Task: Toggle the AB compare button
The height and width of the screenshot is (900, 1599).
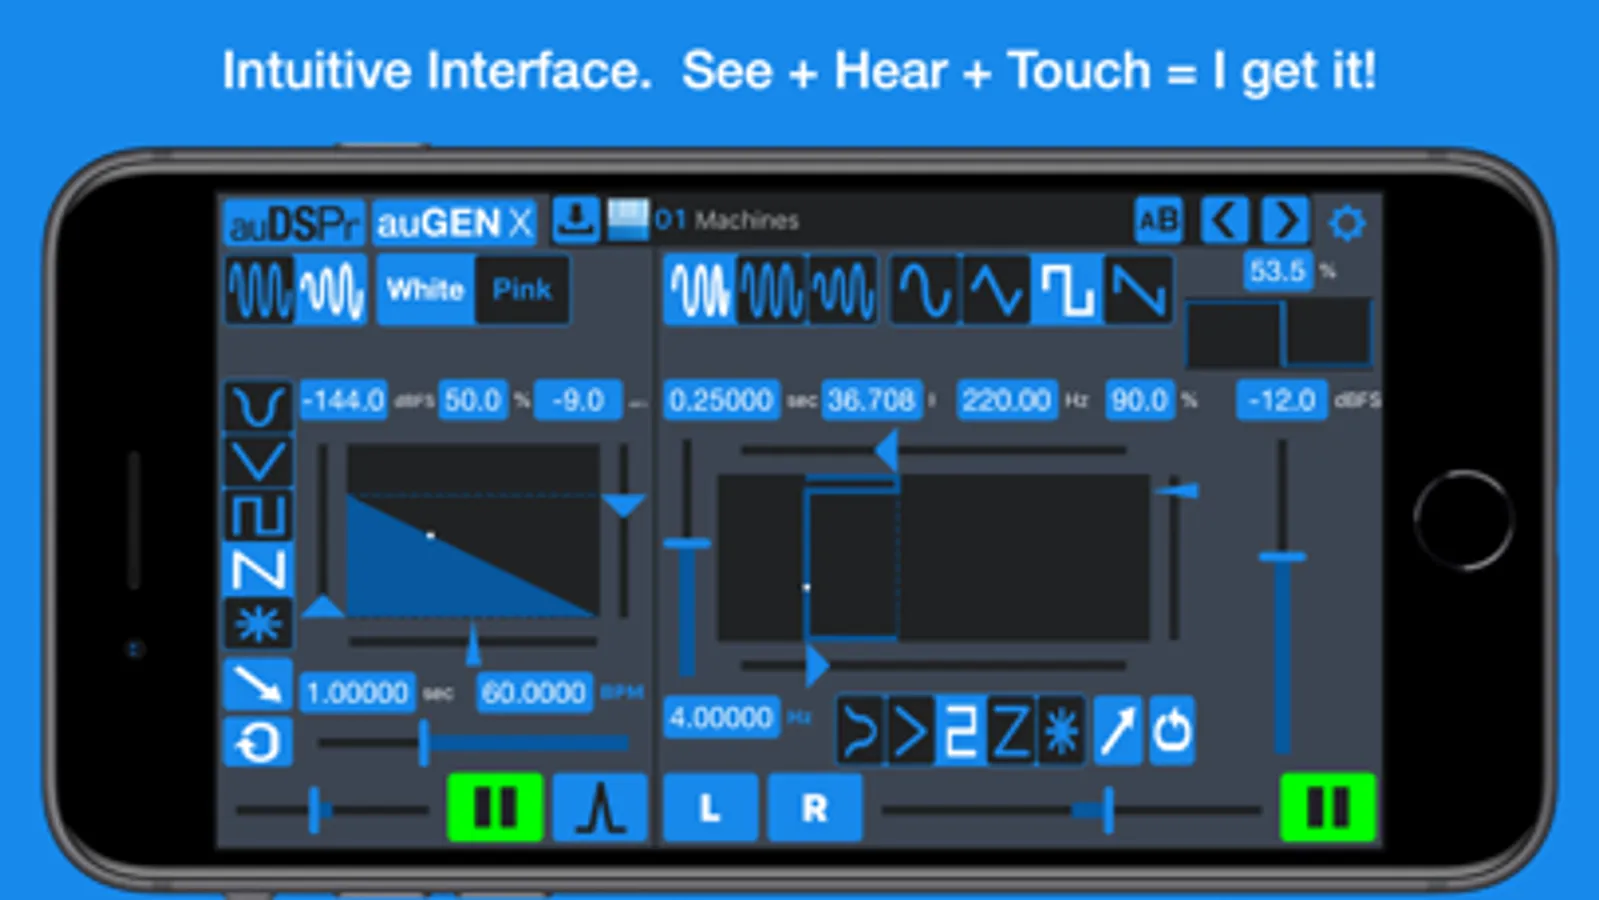Action: pos(1159,220)
